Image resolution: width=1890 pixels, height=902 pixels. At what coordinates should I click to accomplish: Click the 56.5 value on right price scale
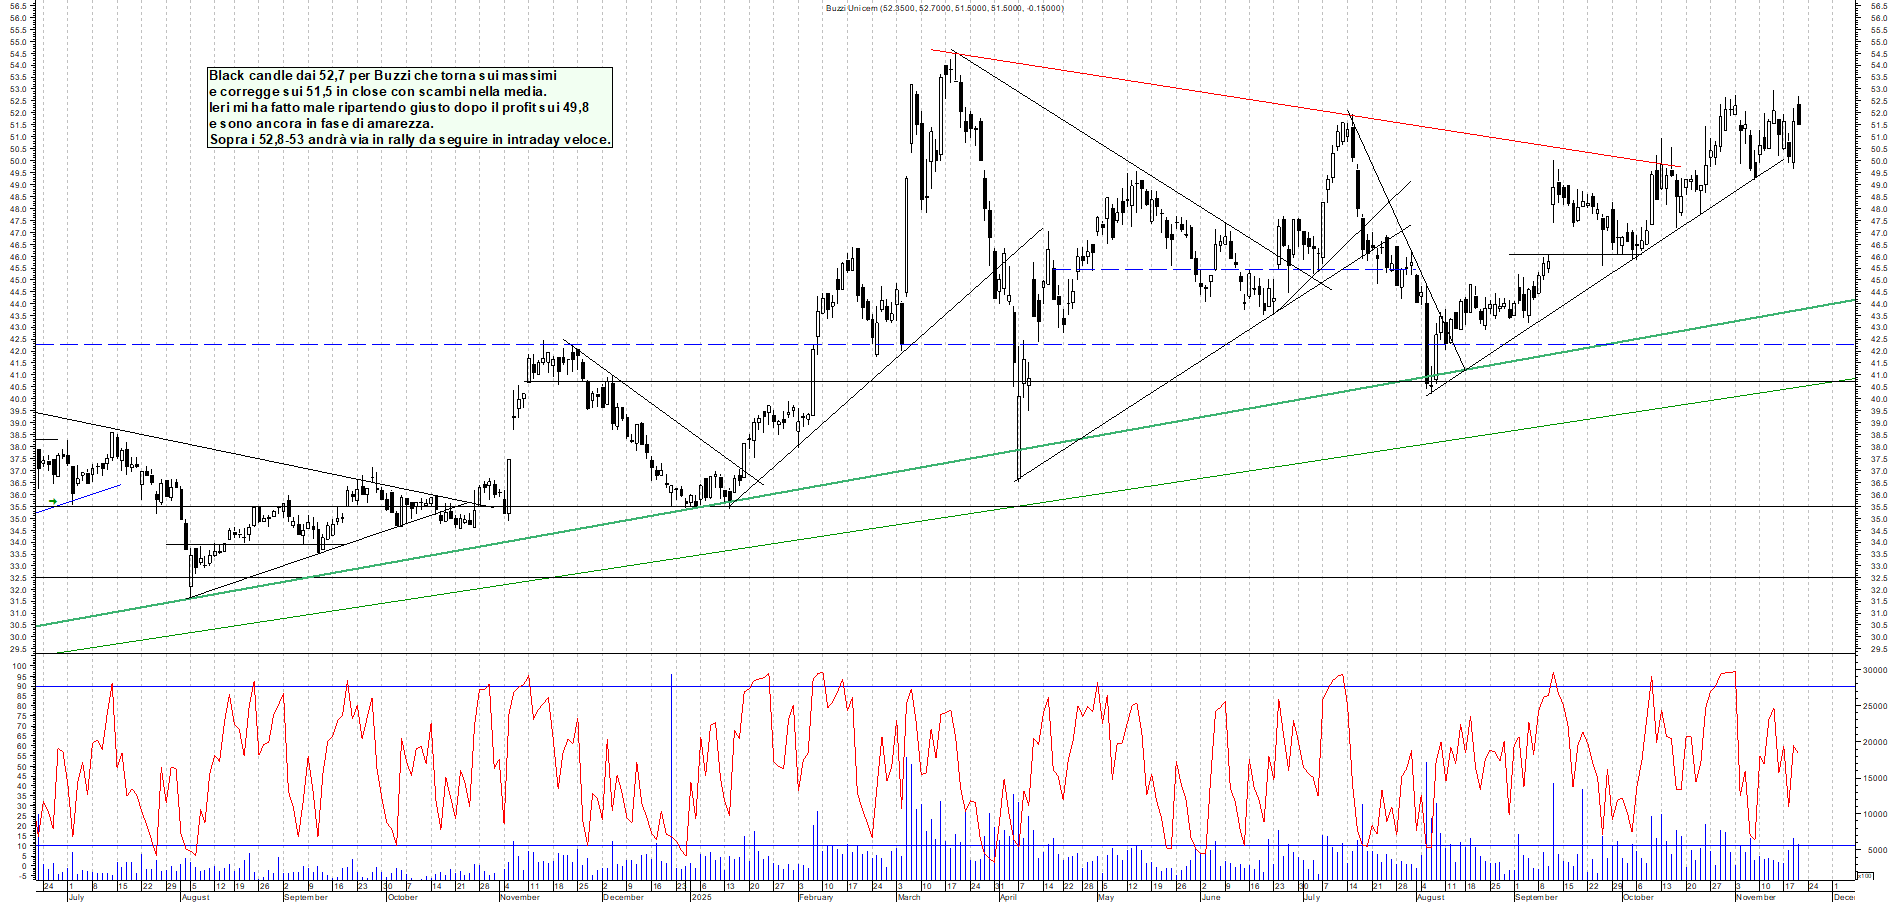pos(1877,5)
